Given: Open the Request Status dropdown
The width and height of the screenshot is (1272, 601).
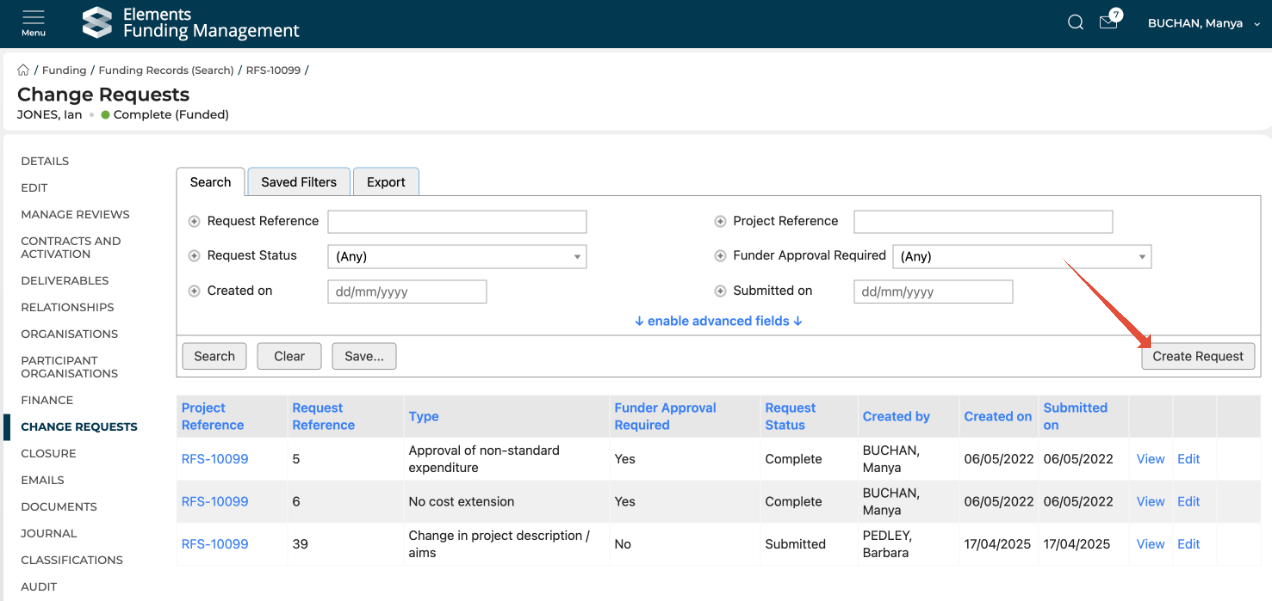Looking at the screenshot, I should click(x=457, y=257).
